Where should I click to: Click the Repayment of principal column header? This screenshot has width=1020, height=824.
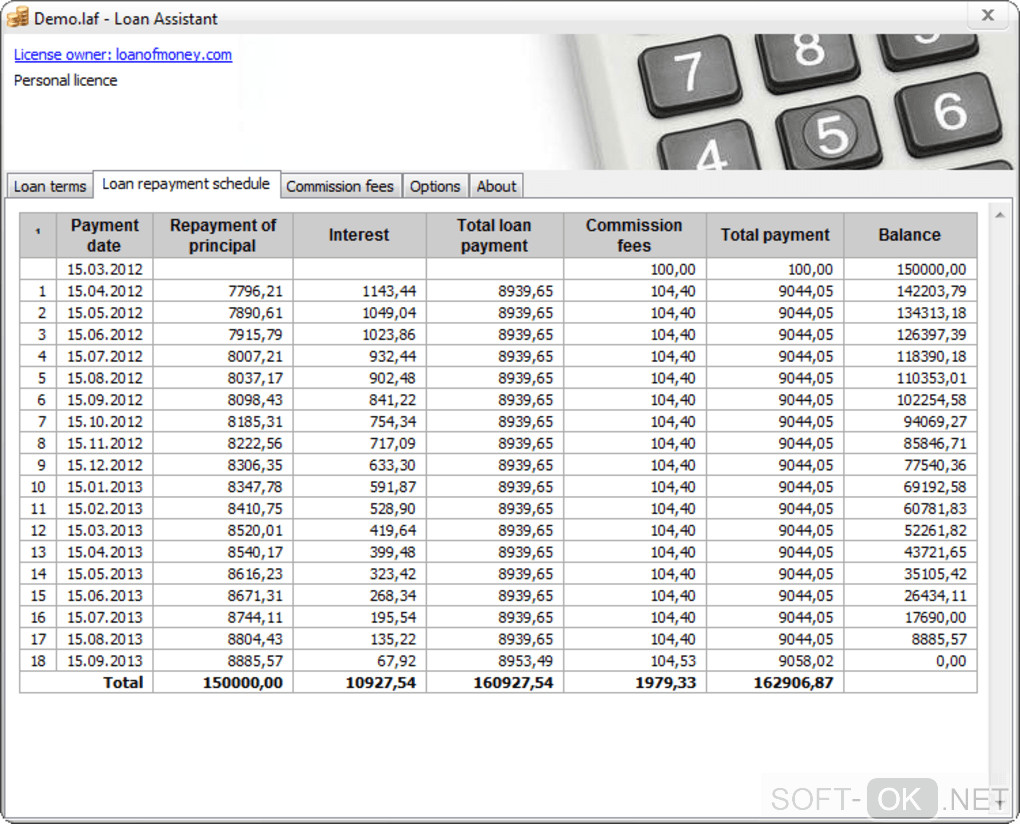tap(222, 235)
